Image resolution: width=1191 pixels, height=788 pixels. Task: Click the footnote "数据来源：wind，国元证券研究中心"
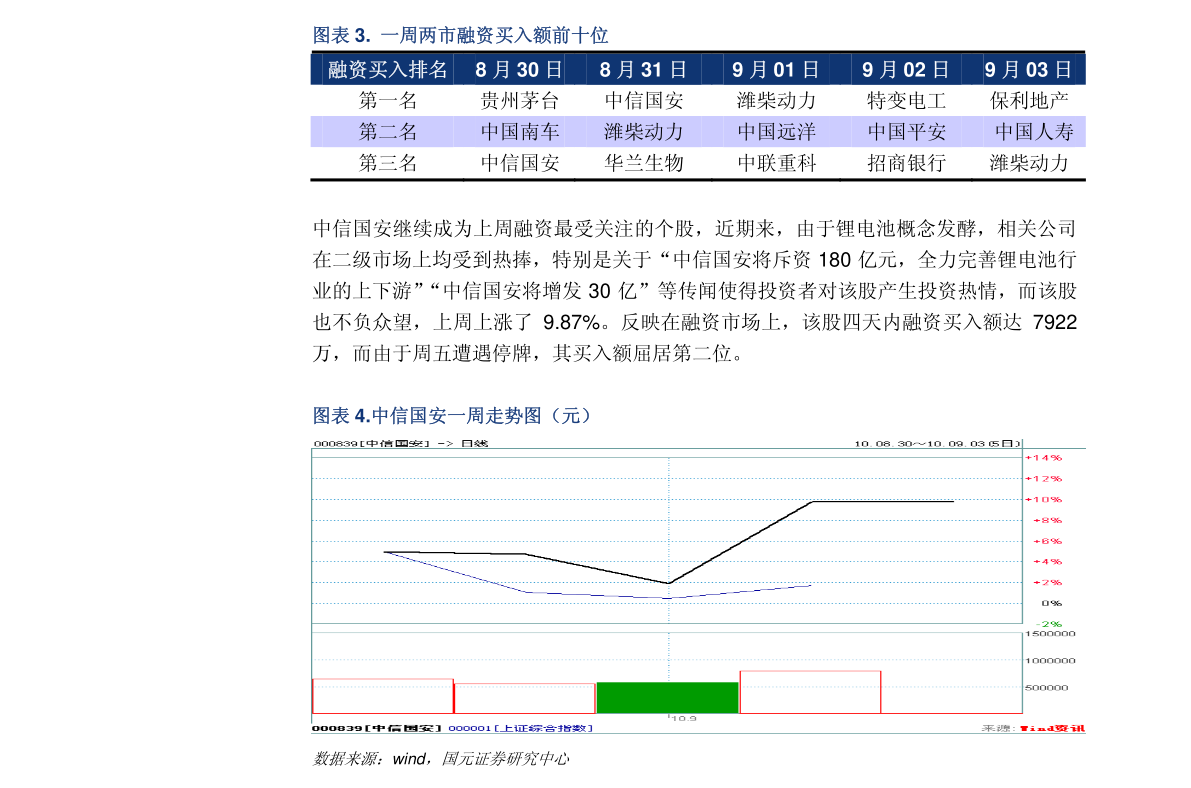click(x=441, y=758)
